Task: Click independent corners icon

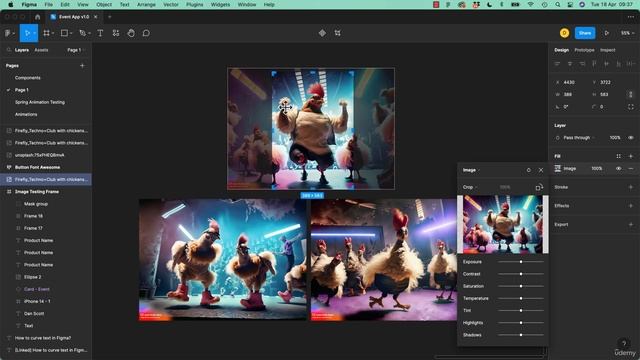Action: (x=631, y=107)
